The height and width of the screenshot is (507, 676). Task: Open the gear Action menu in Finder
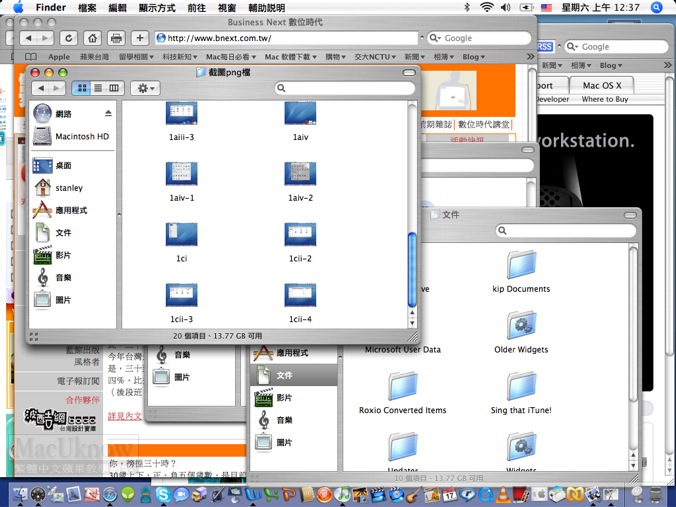pos(145,88)
